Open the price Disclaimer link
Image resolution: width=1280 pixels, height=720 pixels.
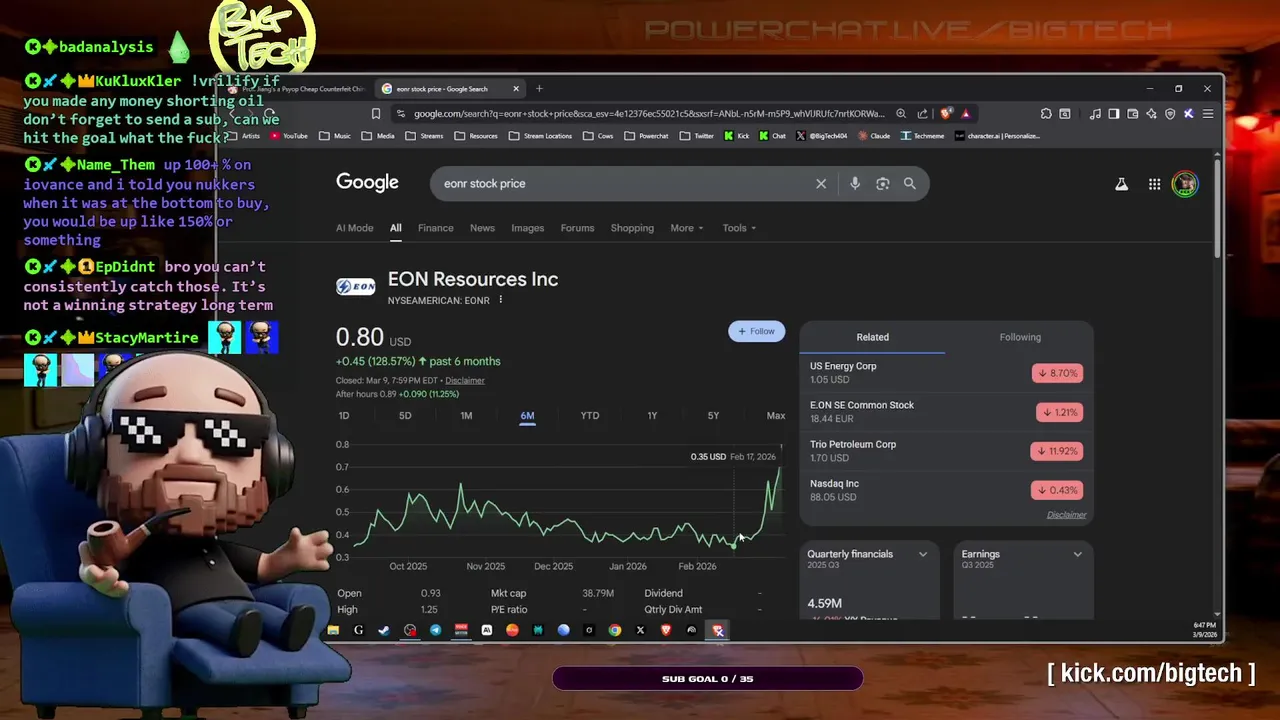pyautogui.click(x=465, y=381)
